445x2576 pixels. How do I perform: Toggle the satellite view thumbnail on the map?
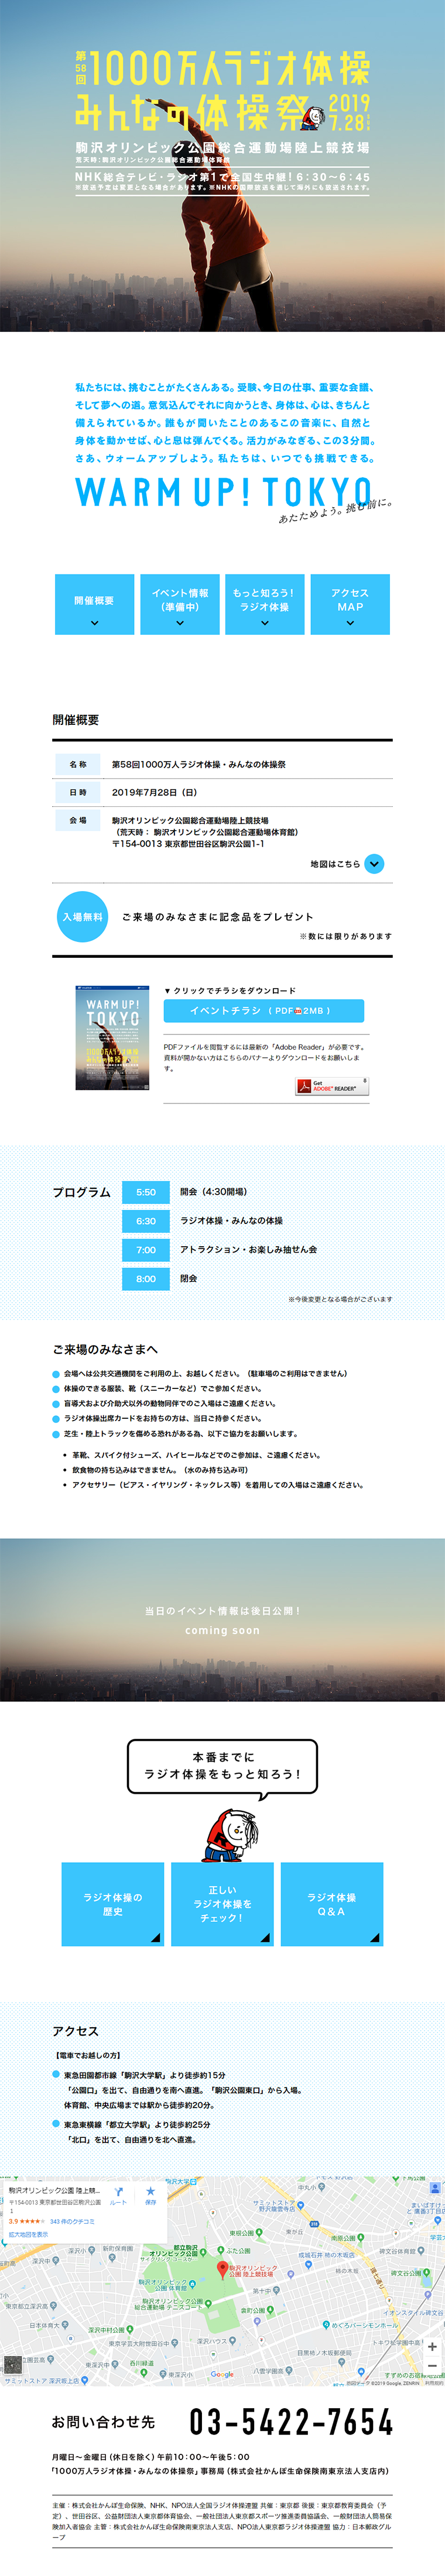click(x=13, y=2364)
